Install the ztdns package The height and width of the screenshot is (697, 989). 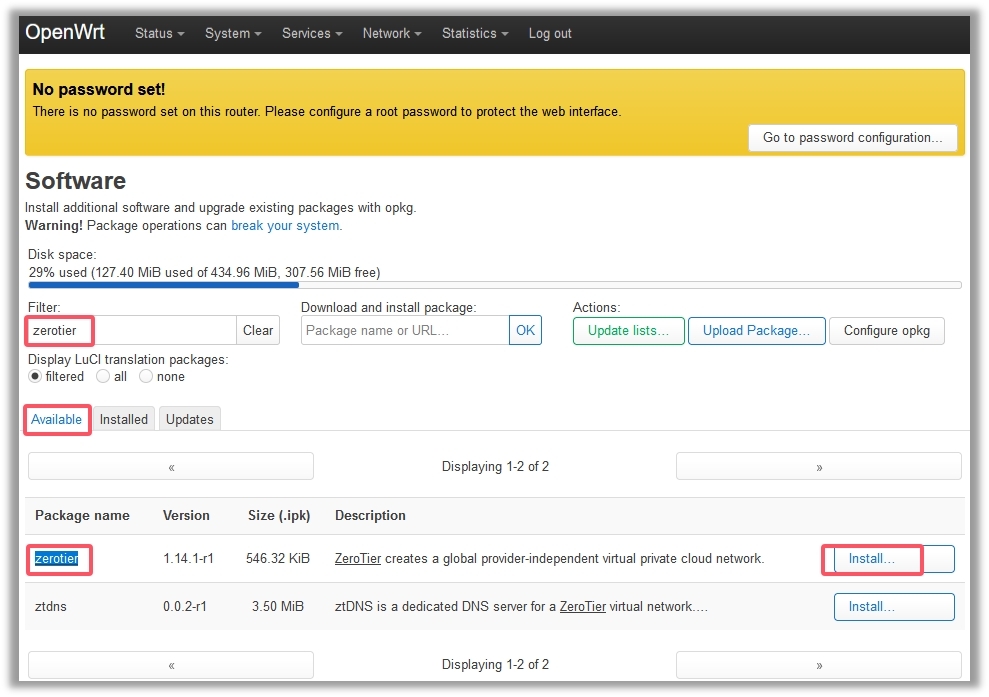pos(893,607)
